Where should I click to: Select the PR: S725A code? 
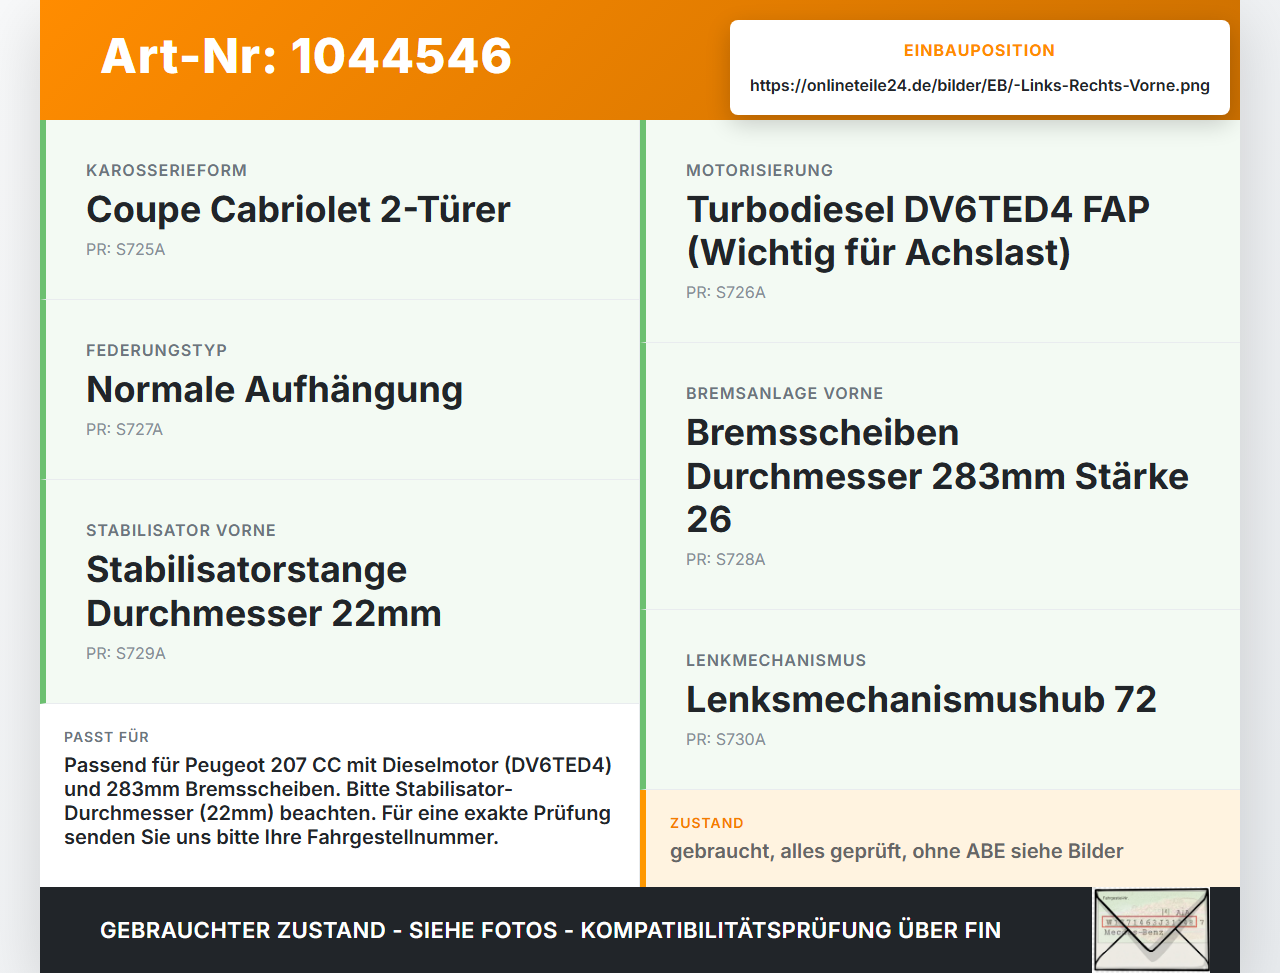click(125, 249)
